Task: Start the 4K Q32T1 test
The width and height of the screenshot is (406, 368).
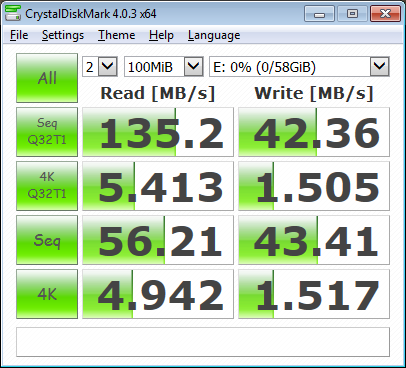Action: pos(47,186)
